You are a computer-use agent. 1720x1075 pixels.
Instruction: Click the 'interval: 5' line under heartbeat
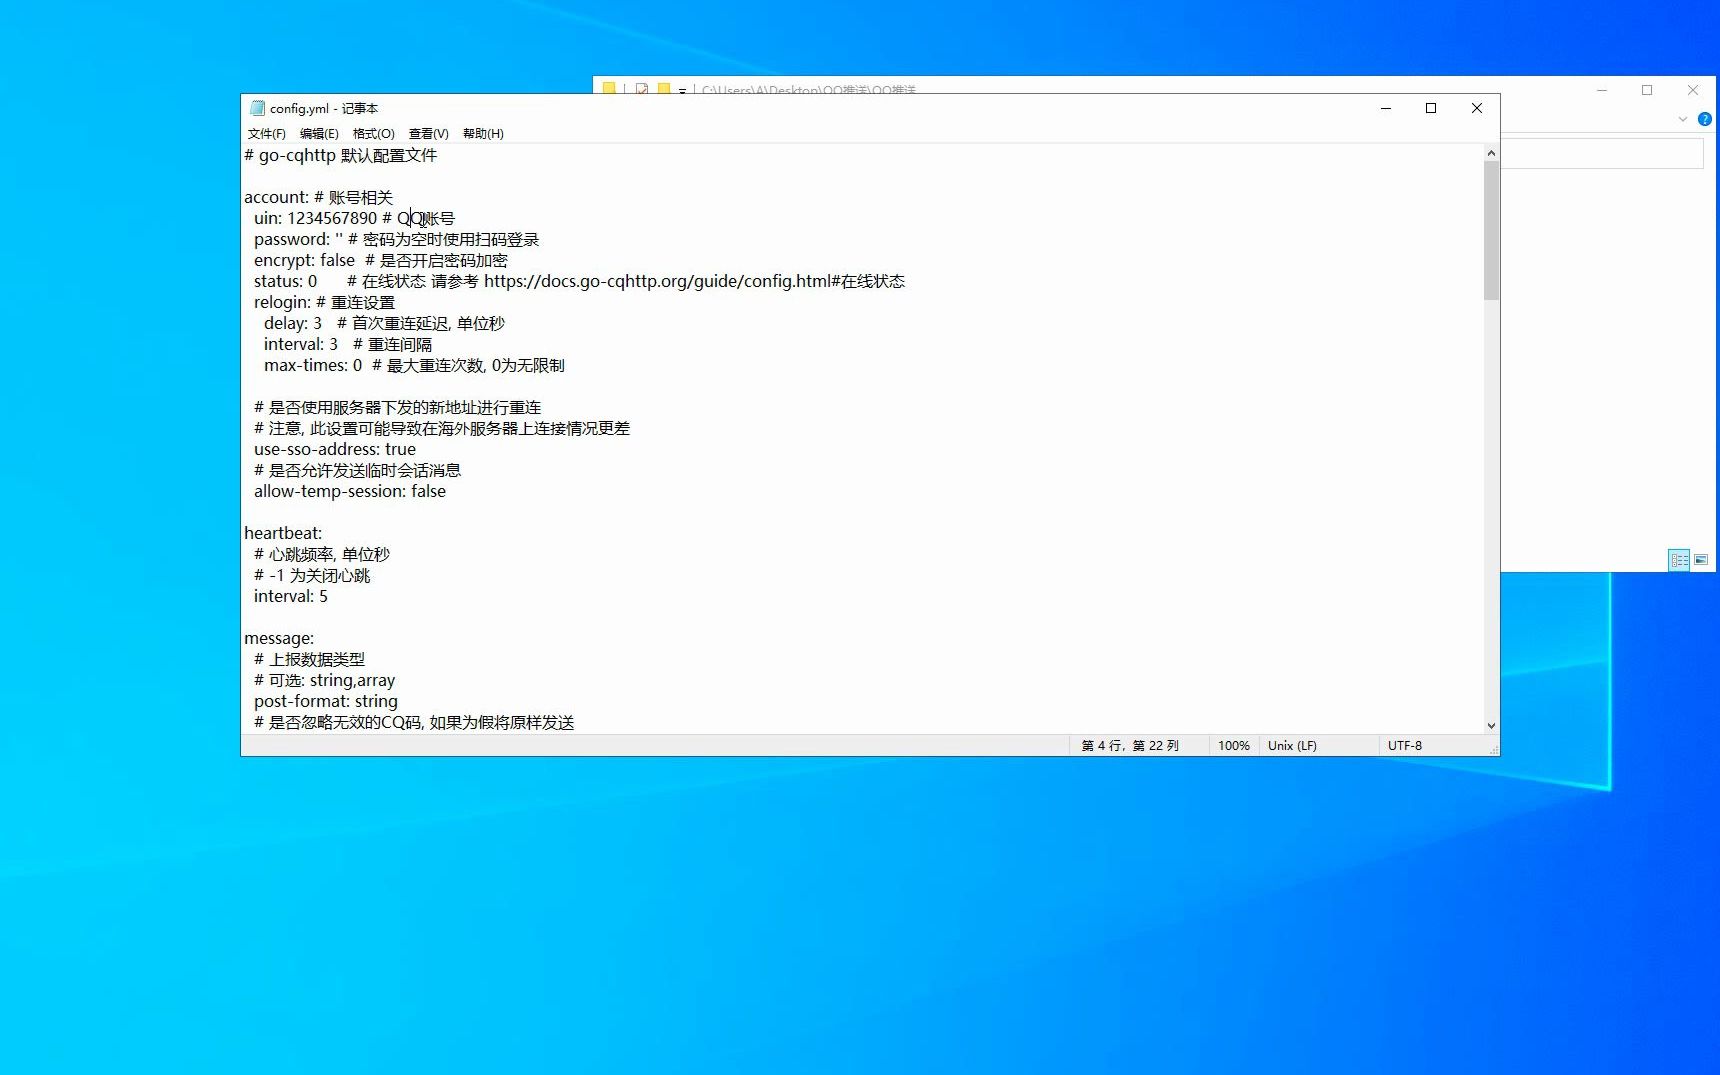291,596
